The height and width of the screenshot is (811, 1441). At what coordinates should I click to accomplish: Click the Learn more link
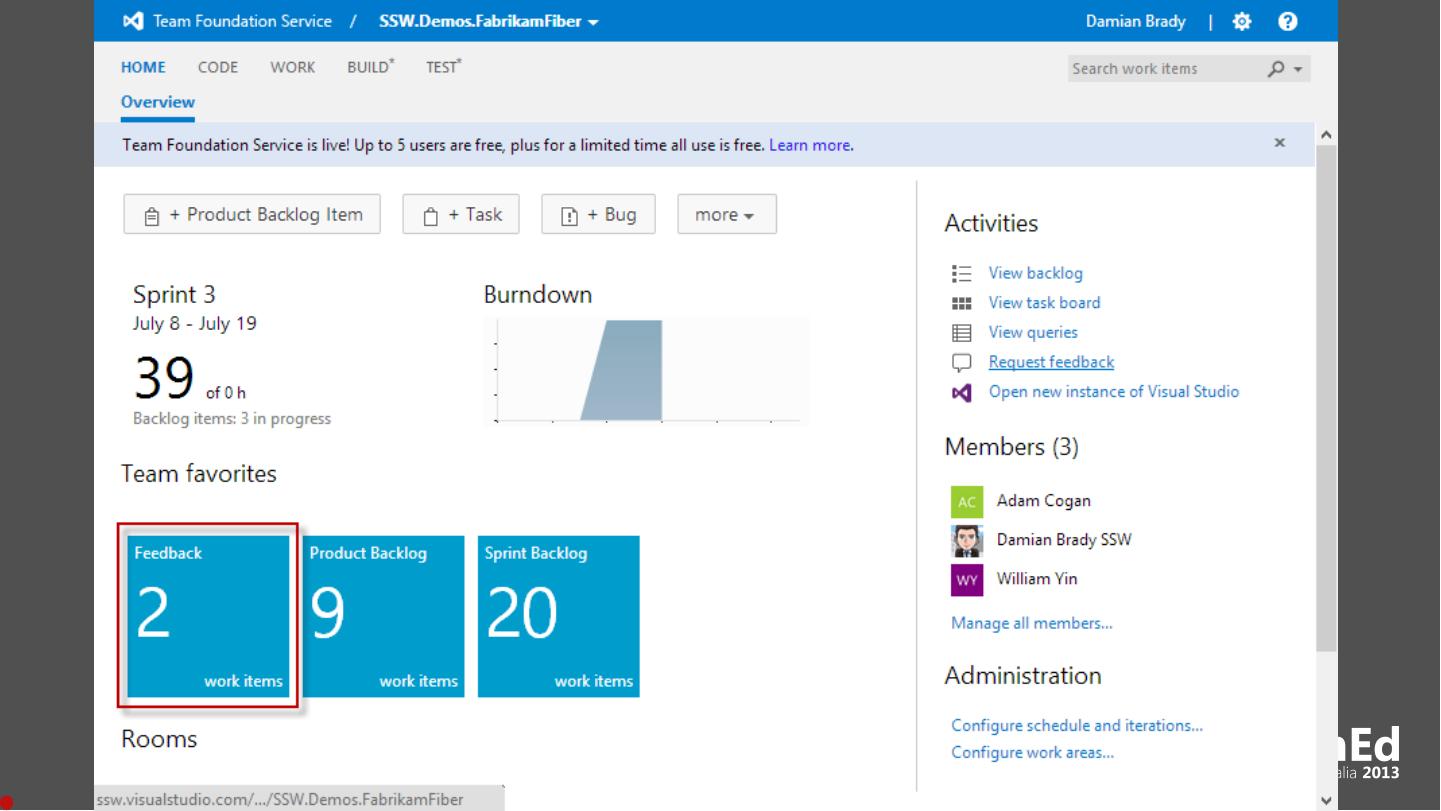point(809,145)
